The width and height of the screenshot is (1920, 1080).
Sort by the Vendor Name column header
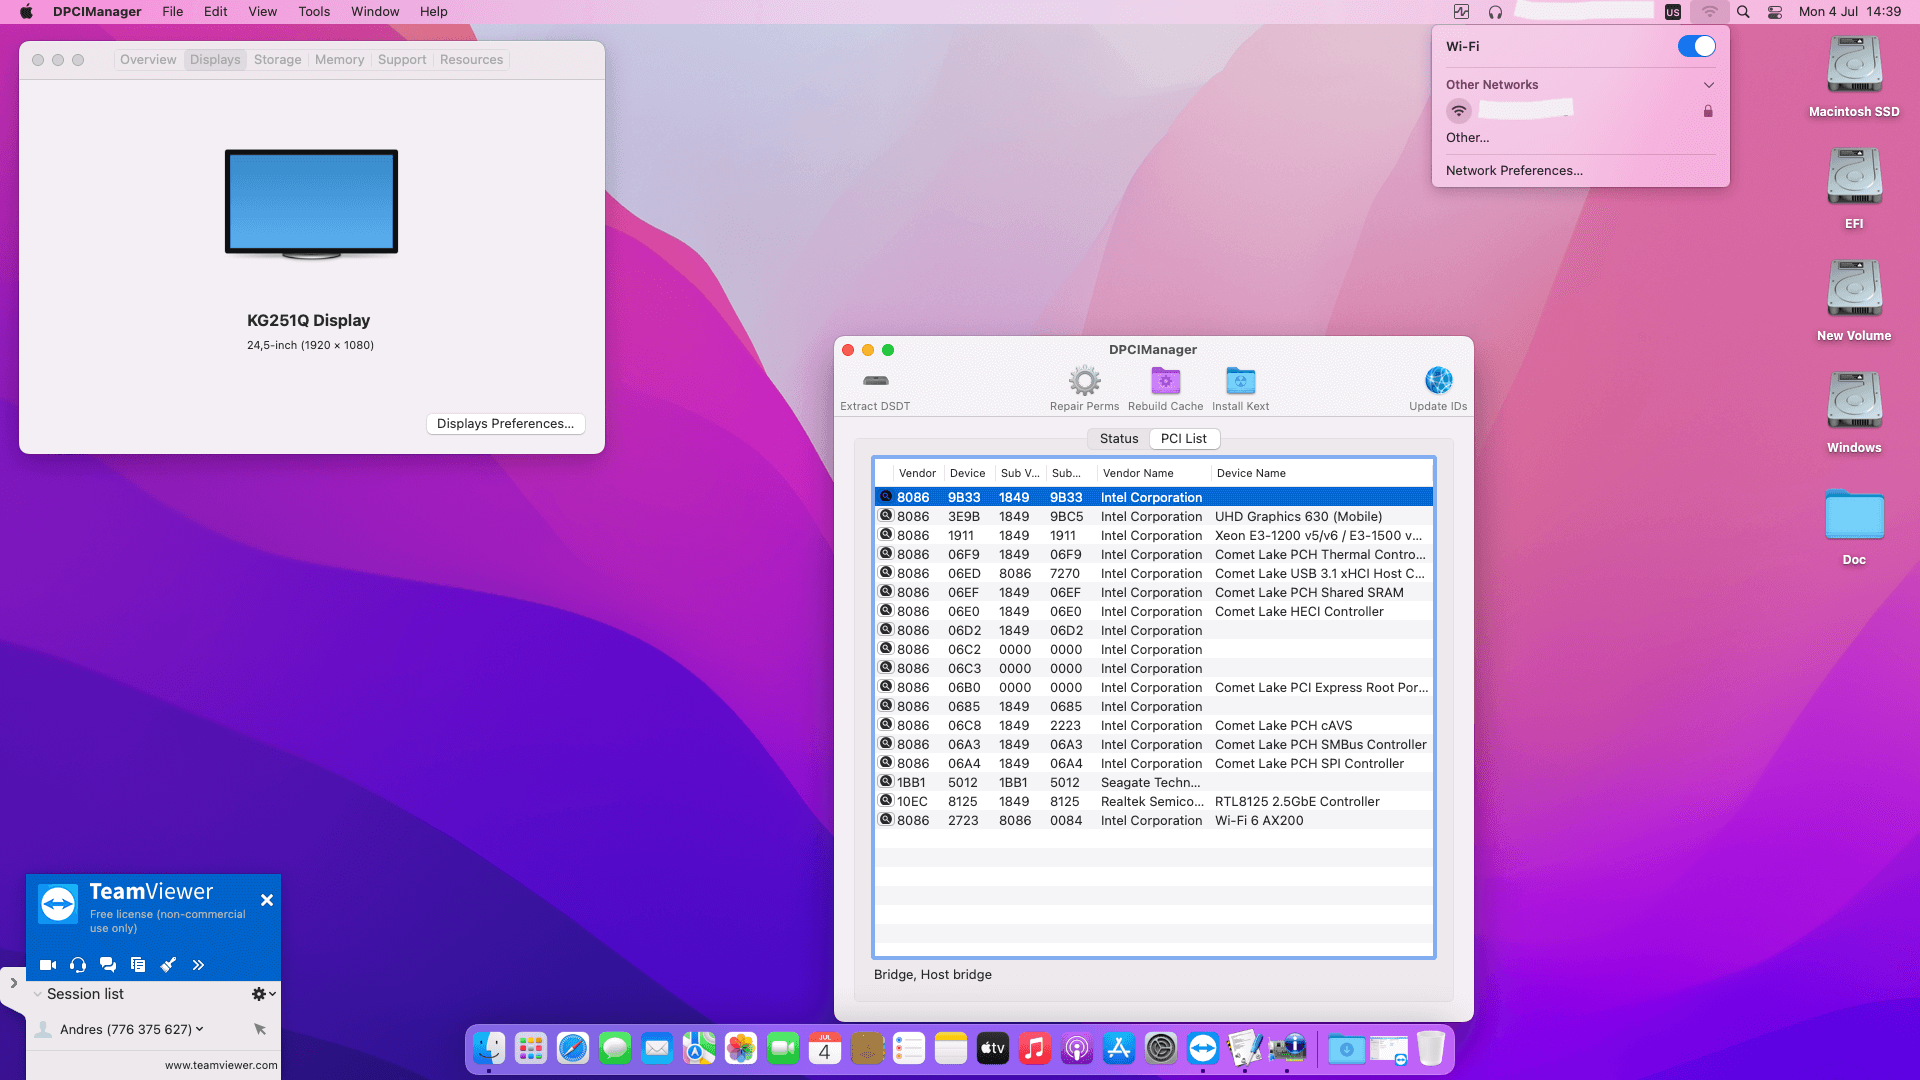(x=1153, y=473)
